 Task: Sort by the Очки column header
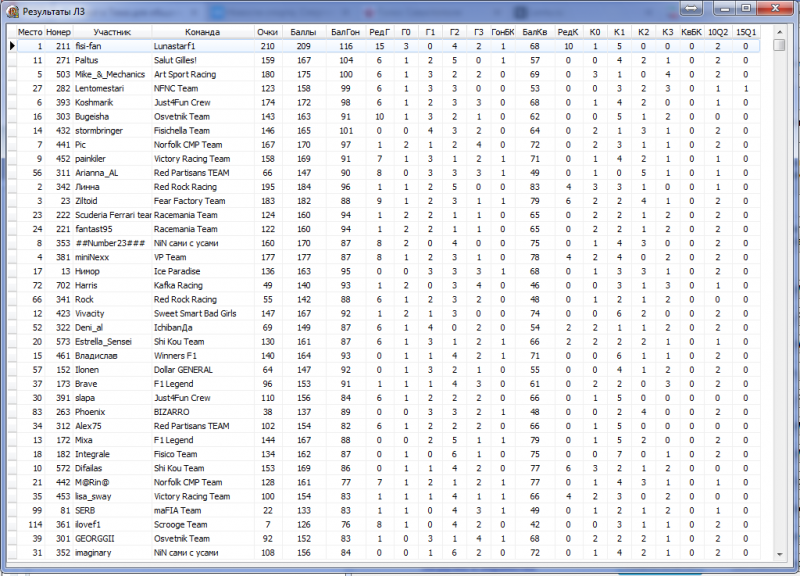point(266,32)
